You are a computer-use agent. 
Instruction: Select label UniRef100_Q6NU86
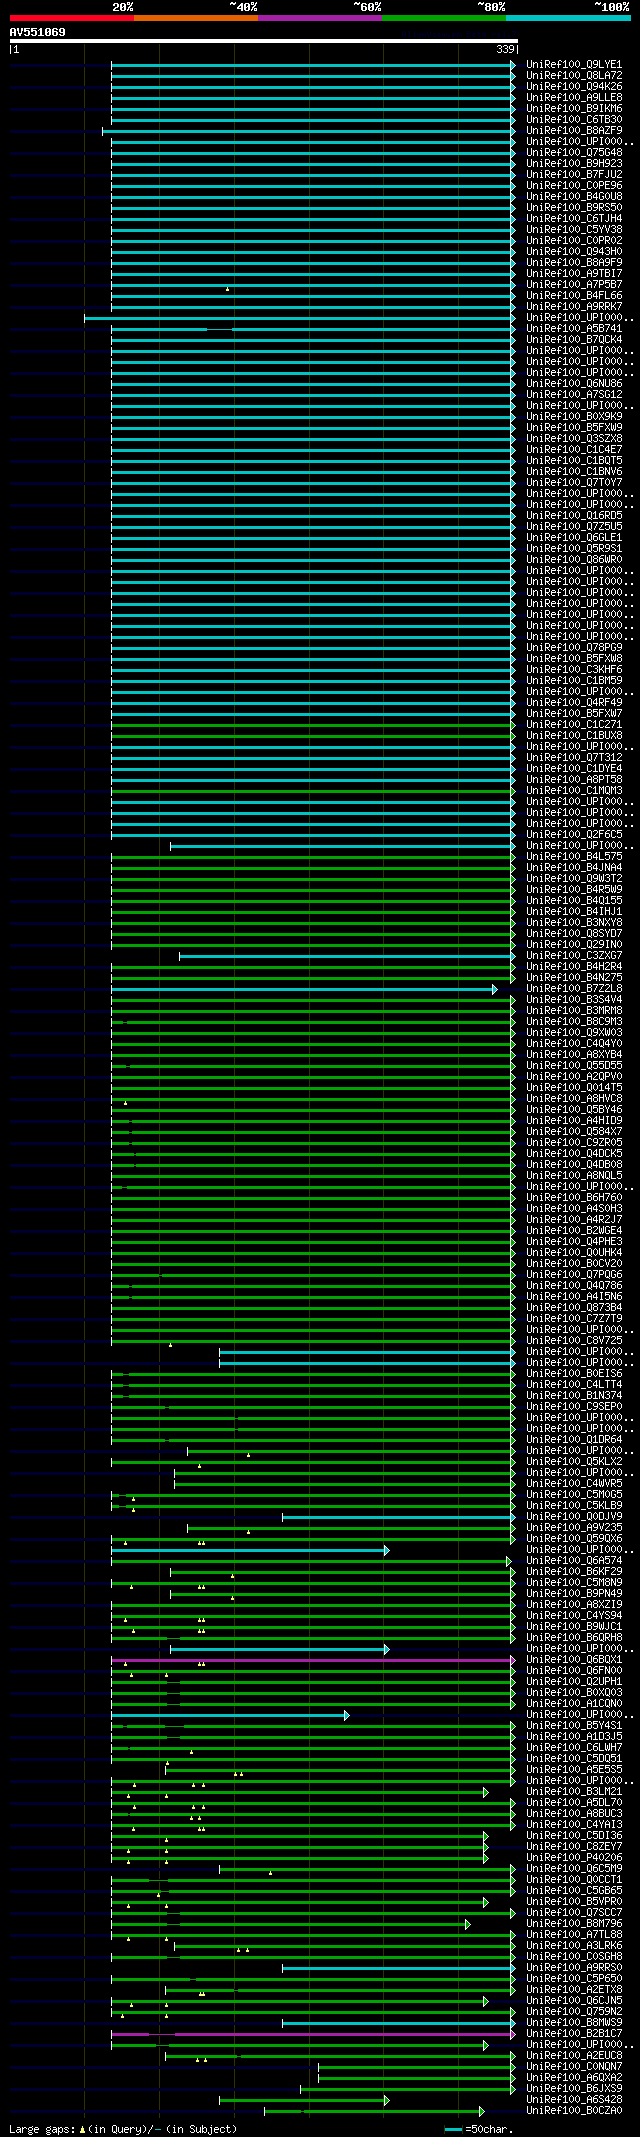pos(574,384)
